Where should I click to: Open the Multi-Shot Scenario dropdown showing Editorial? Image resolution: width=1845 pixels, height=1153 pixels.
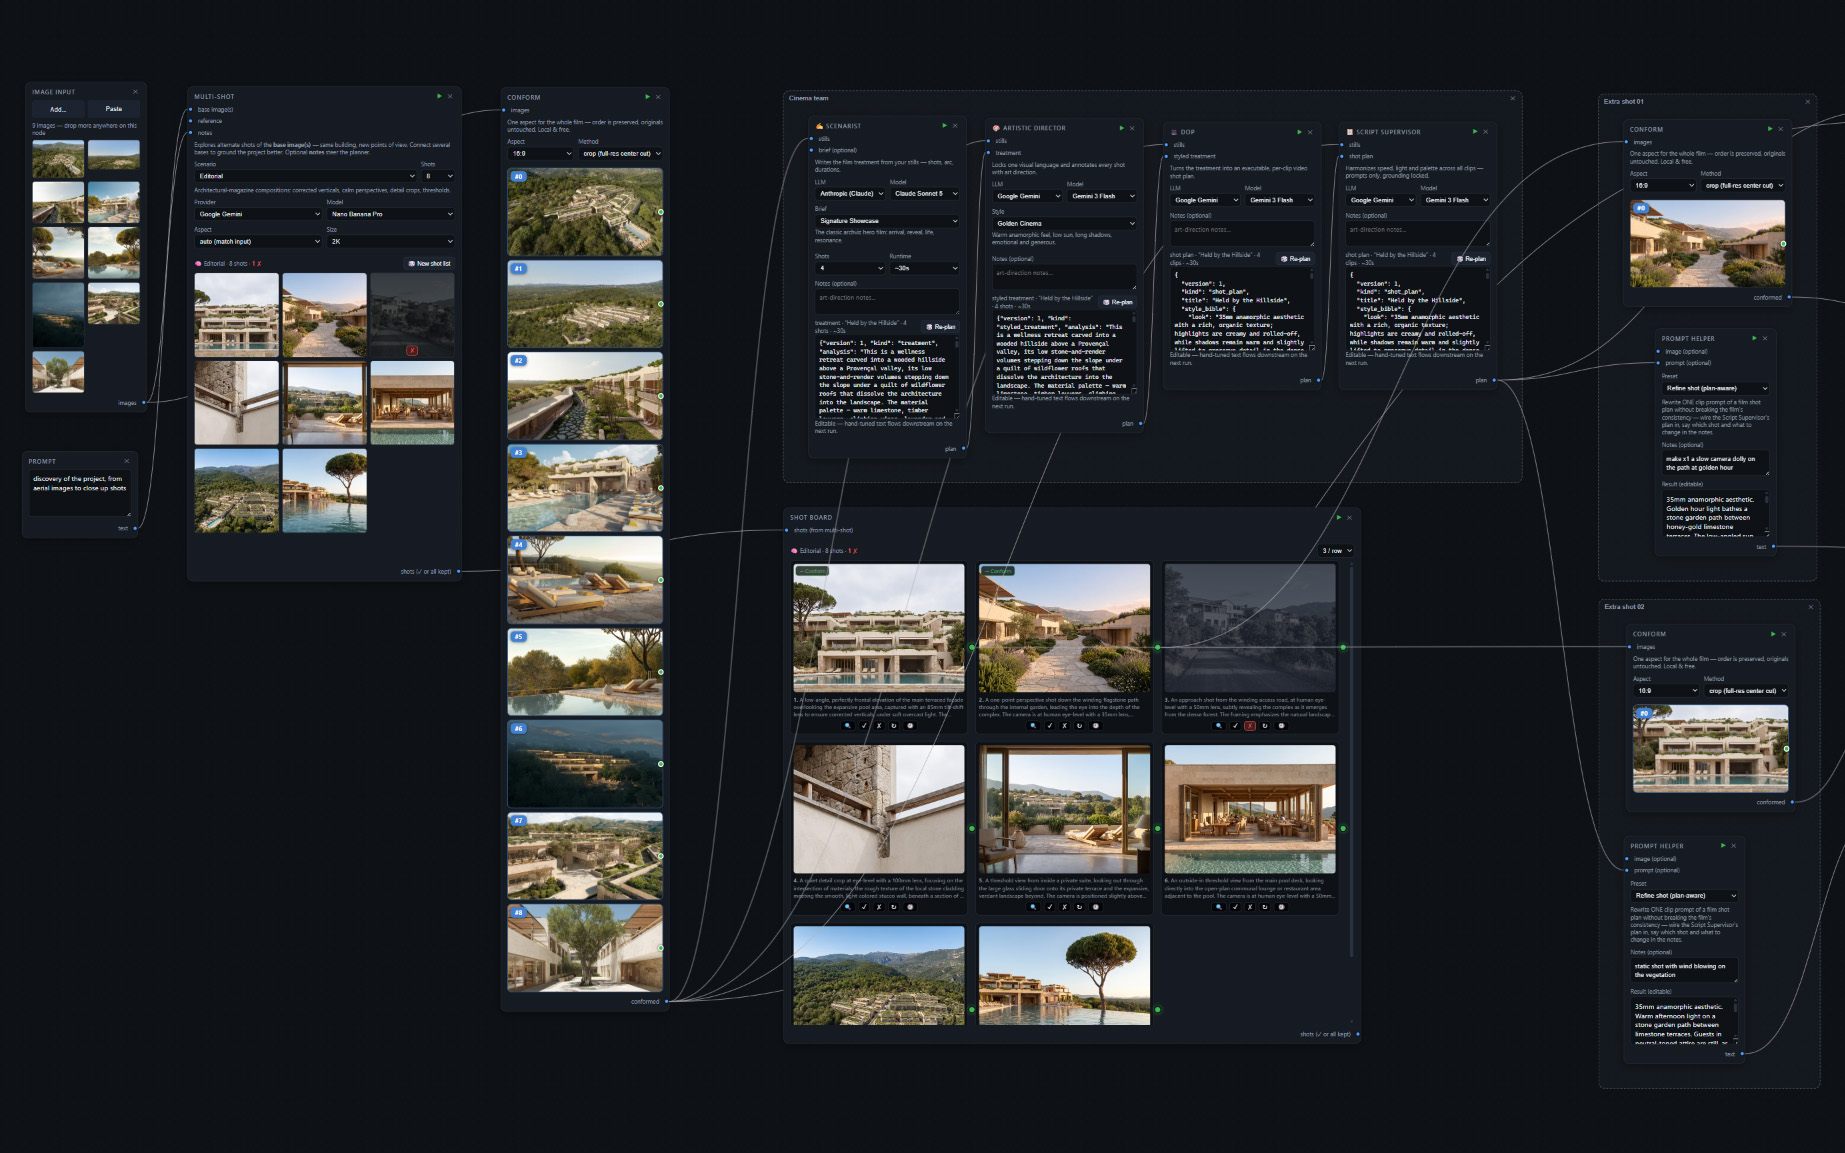coord(305,176)
